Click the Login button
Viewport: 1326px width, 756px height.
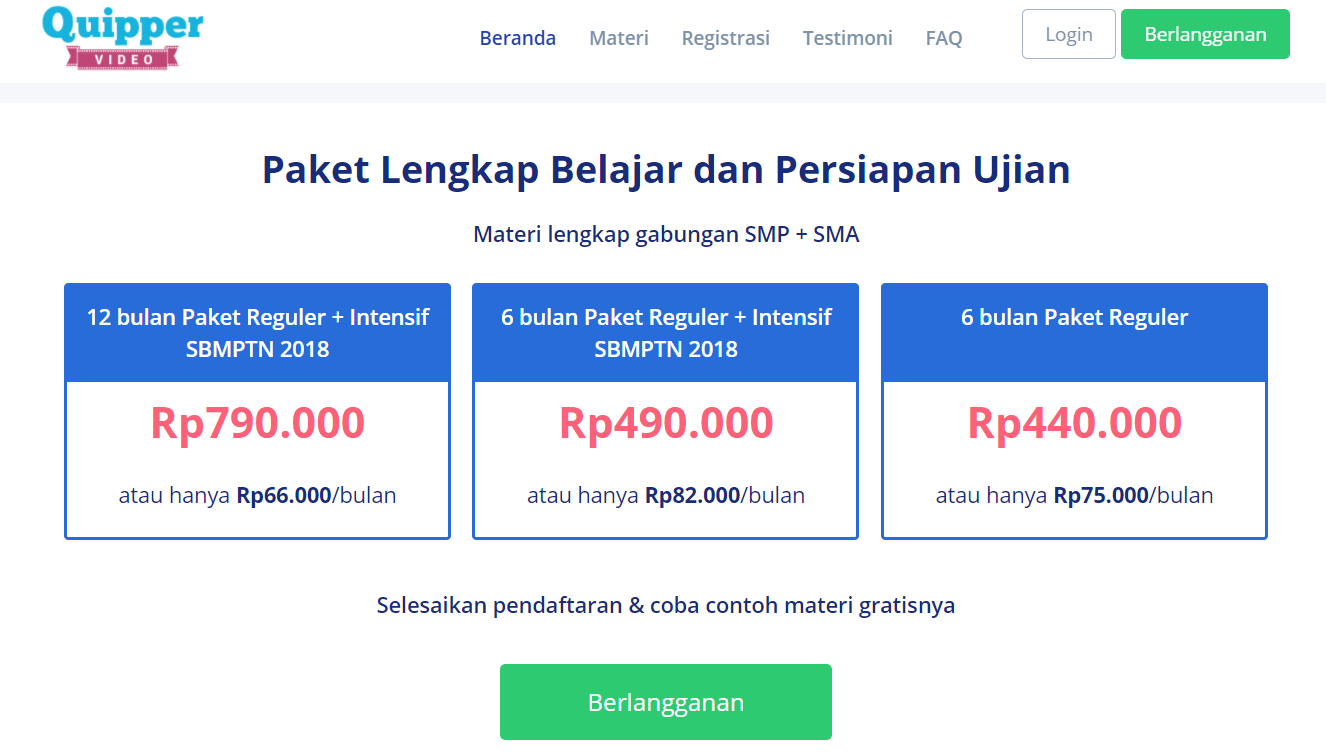pos(1068,33)
